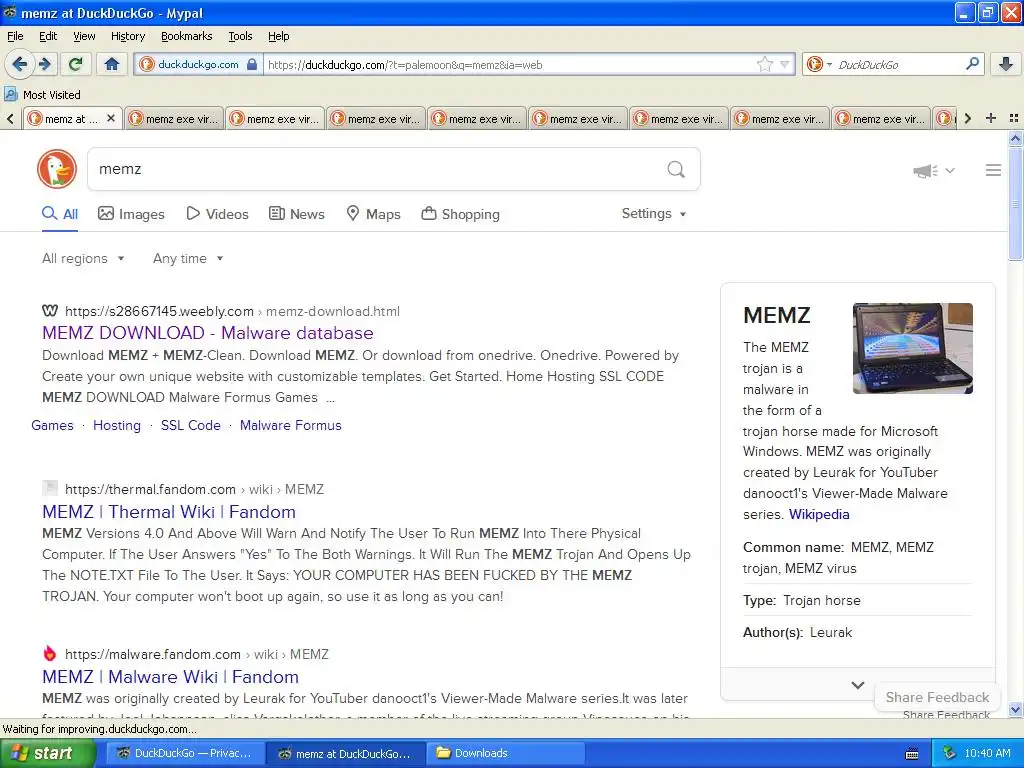Open the hamburger side menu
Screen dimensions: 1024x768
(993, 170)
